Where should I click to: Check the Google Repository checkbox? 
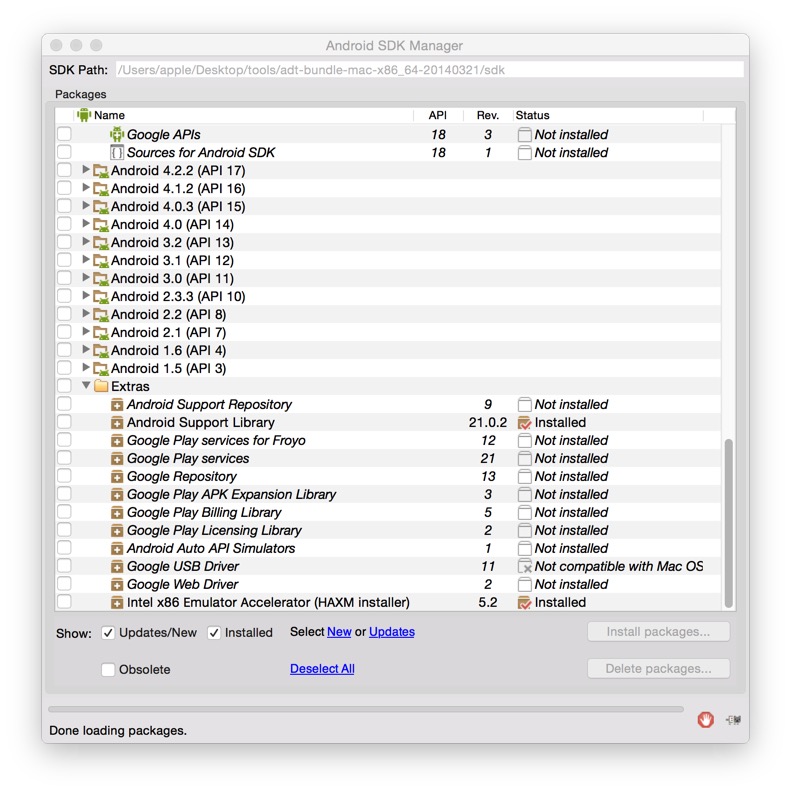64,476
